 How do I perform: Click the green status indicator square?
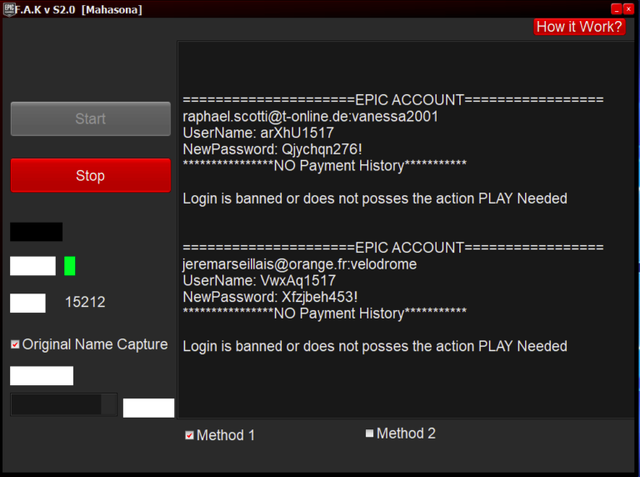tap(70, 266)
